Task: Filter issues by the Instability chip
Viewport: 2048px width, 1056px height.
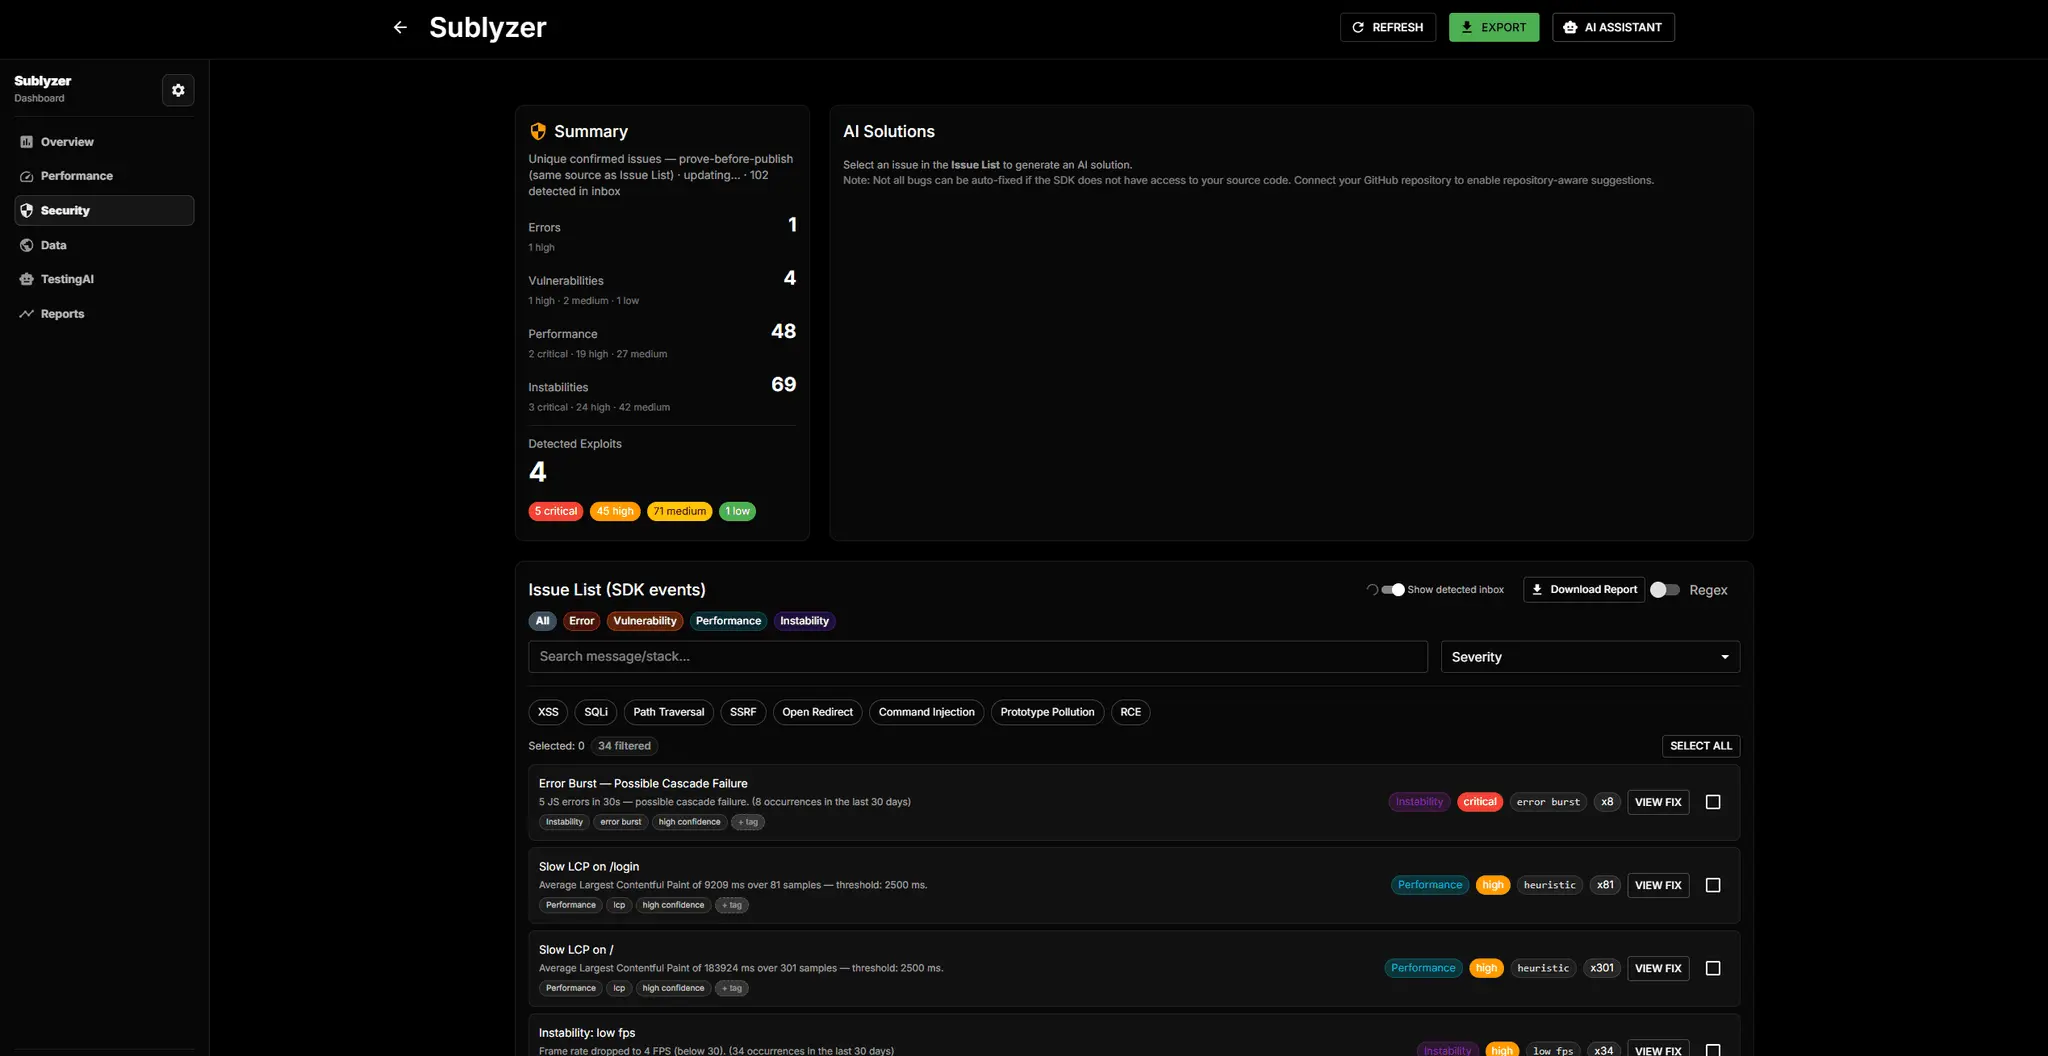Action: 804,621
